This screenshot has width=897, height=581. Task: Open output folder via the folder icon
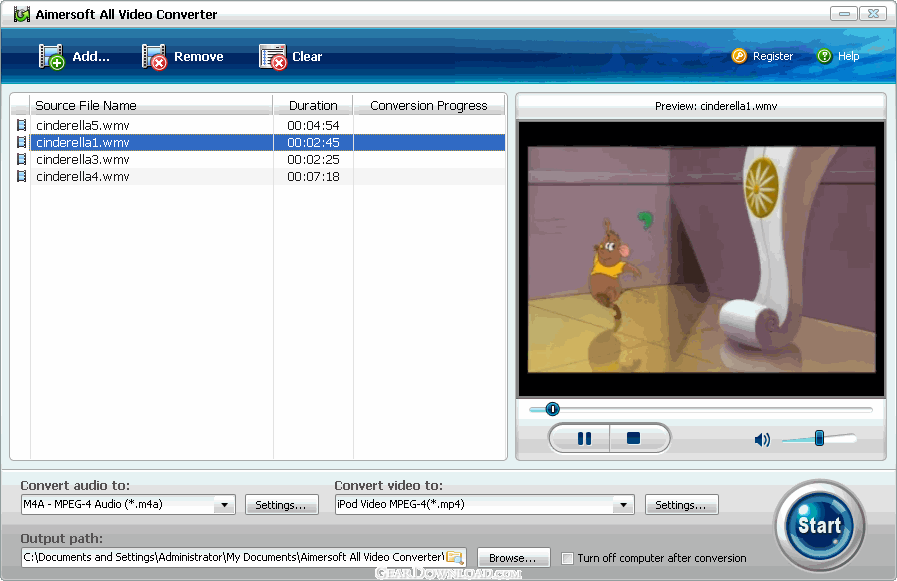click(x=455, y=557)
